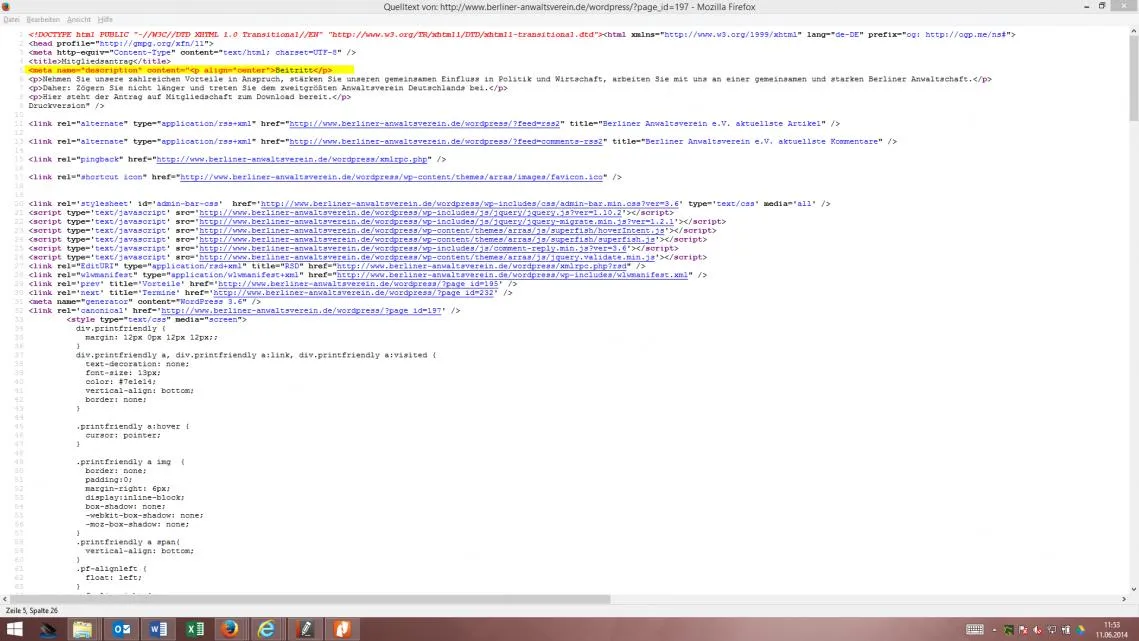The image size is (1139, 641).
Task: Open the jquery.validate.min.js script link
Action: coord(428,257)
